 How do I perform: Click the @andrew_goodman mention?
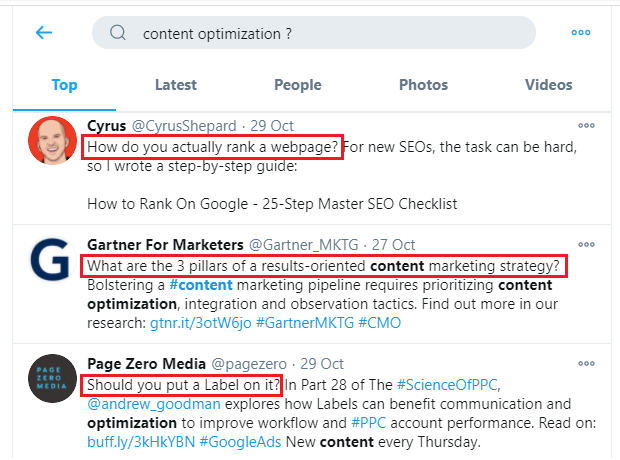(x=145, y=405)
